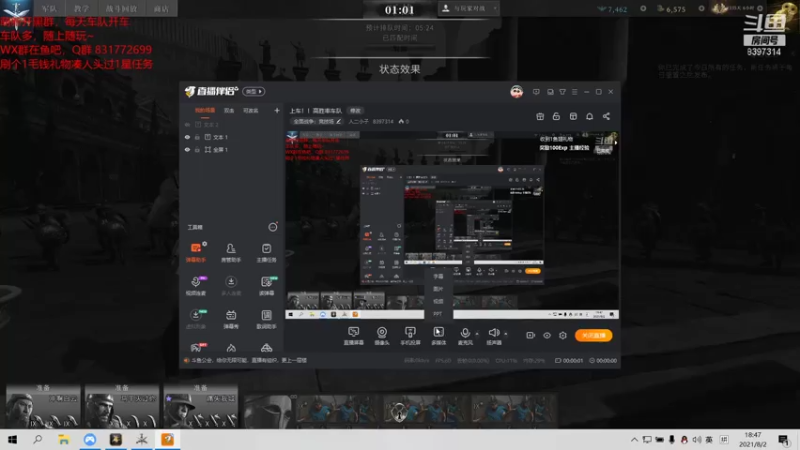This screenshot has width=800, height=450.
Task: Select the second scene tab
Action: pos(229,110)
